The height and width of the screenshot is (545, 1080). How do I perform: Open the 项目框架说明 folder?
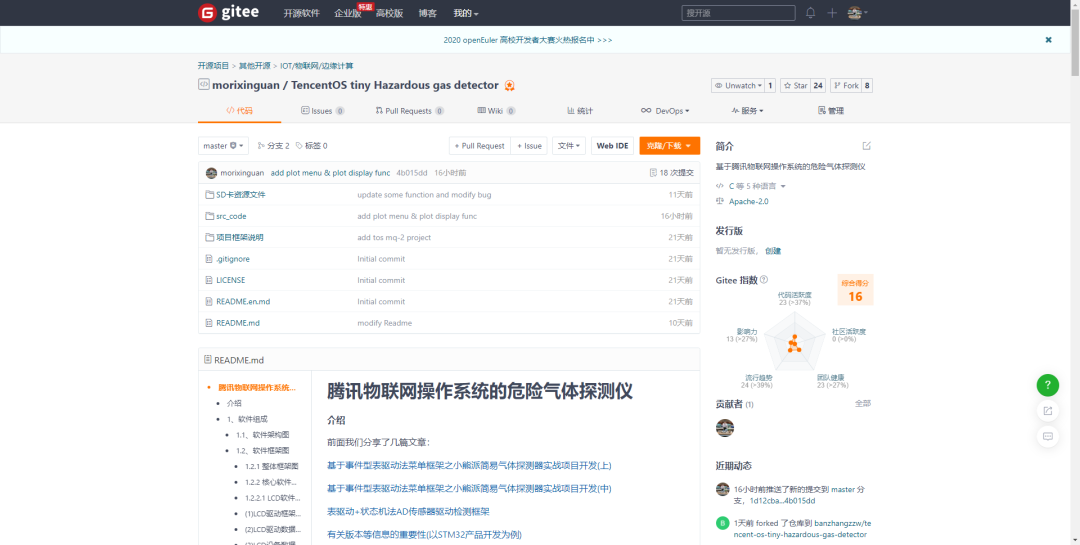(240, 238)
